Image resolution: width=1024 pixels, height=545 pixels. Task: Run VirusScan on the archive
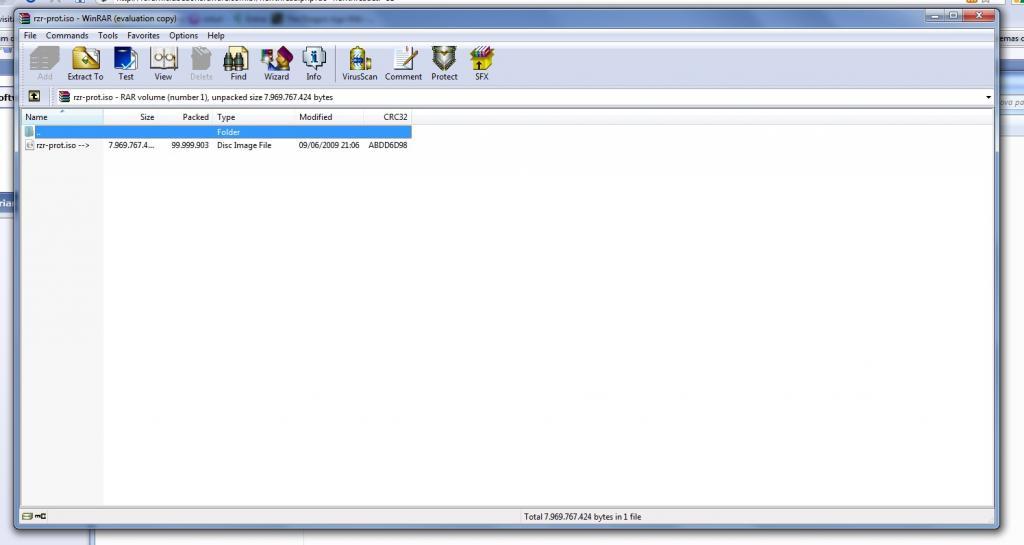tap(359, 63)
